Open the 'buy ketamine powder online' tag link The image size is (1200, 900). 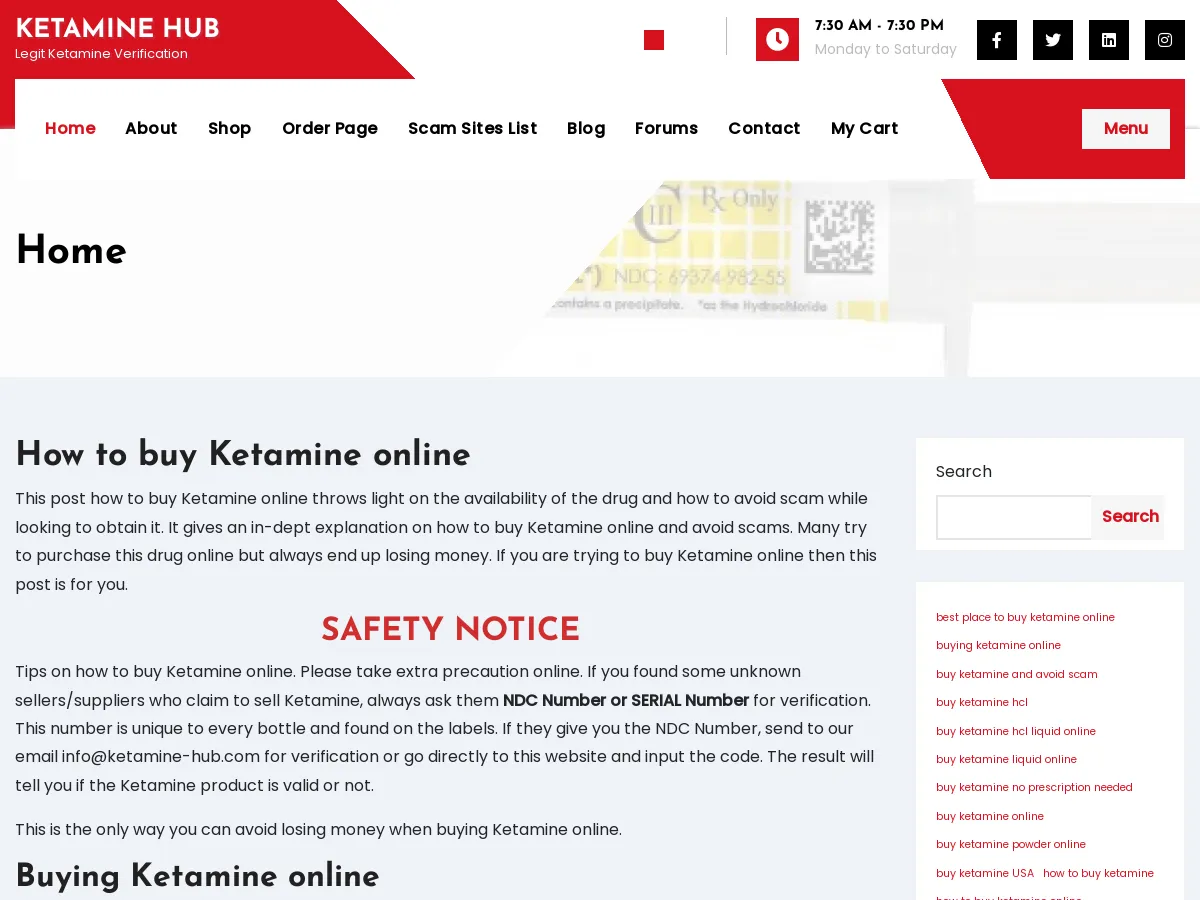(1010, 844)
